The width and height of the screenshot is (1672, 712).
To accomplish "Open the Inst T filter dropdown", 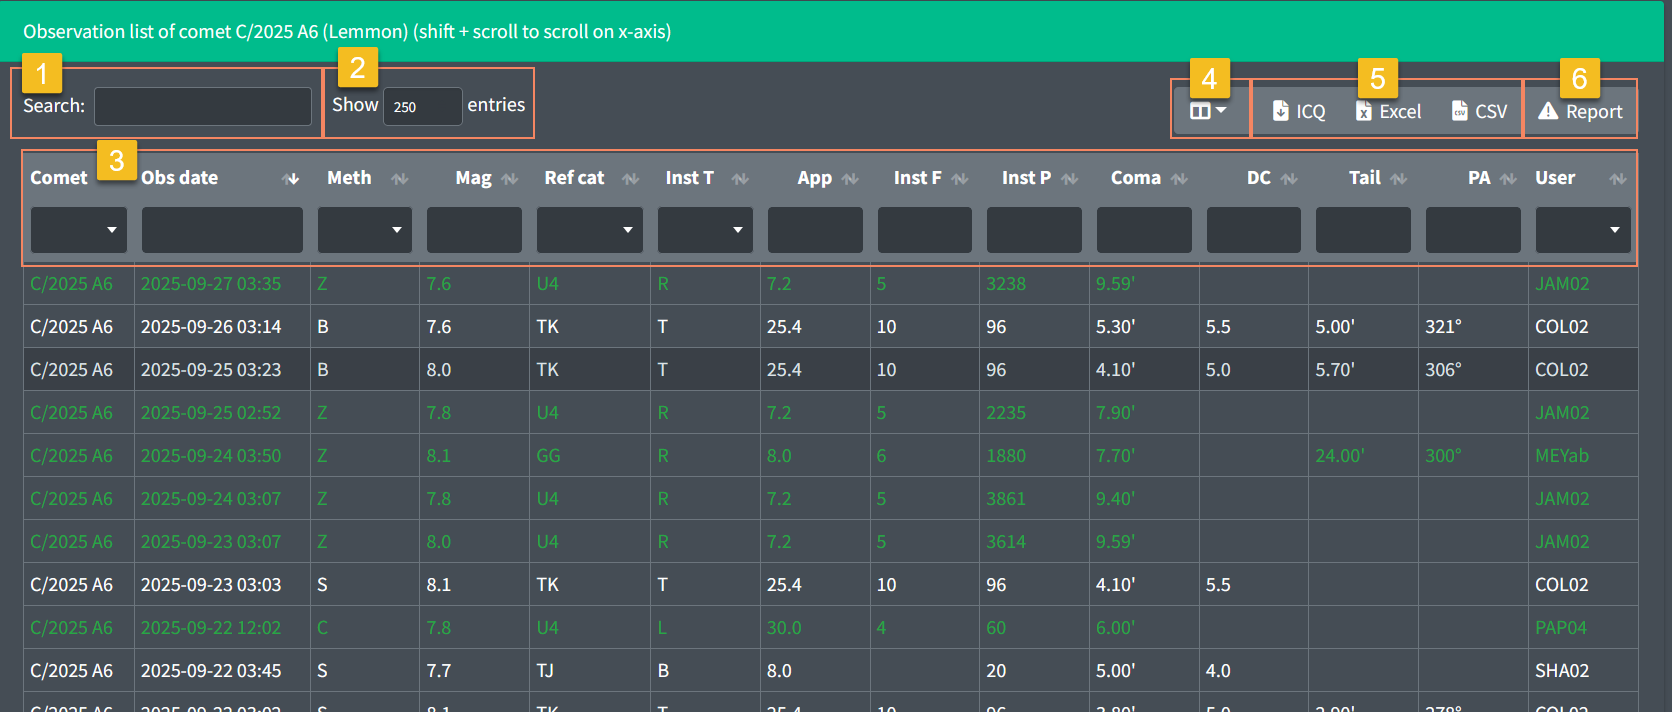I will (x=705, y=230).
